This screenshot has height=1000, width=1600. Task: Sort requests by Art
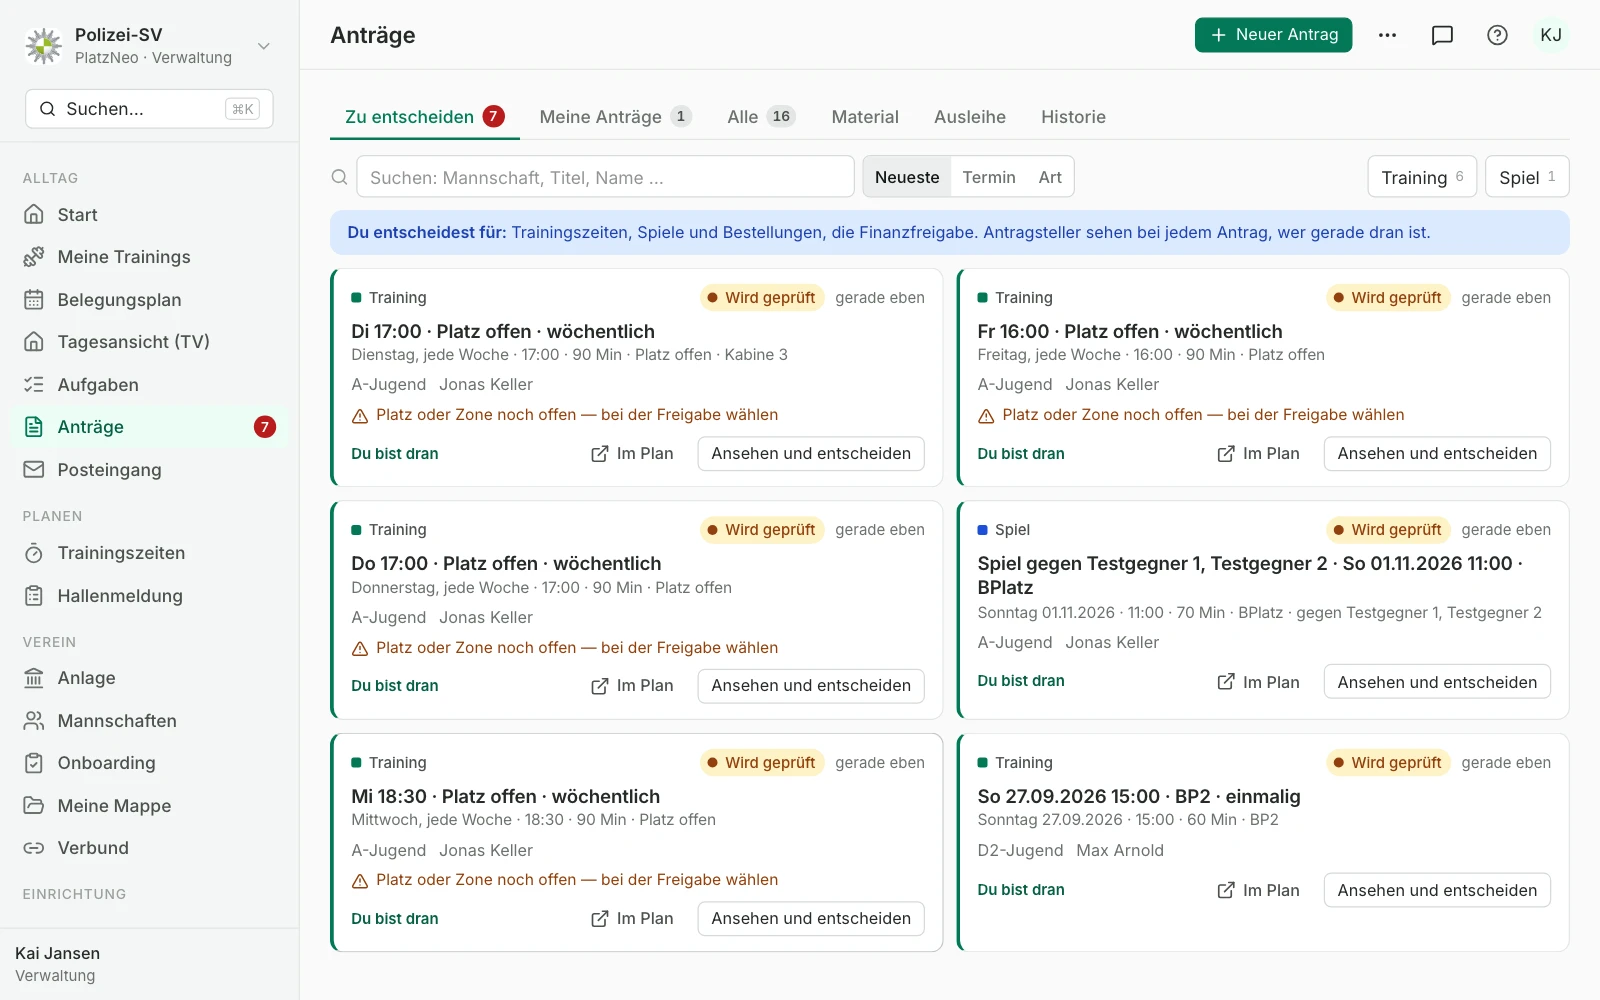click(x=1050, y=177)
